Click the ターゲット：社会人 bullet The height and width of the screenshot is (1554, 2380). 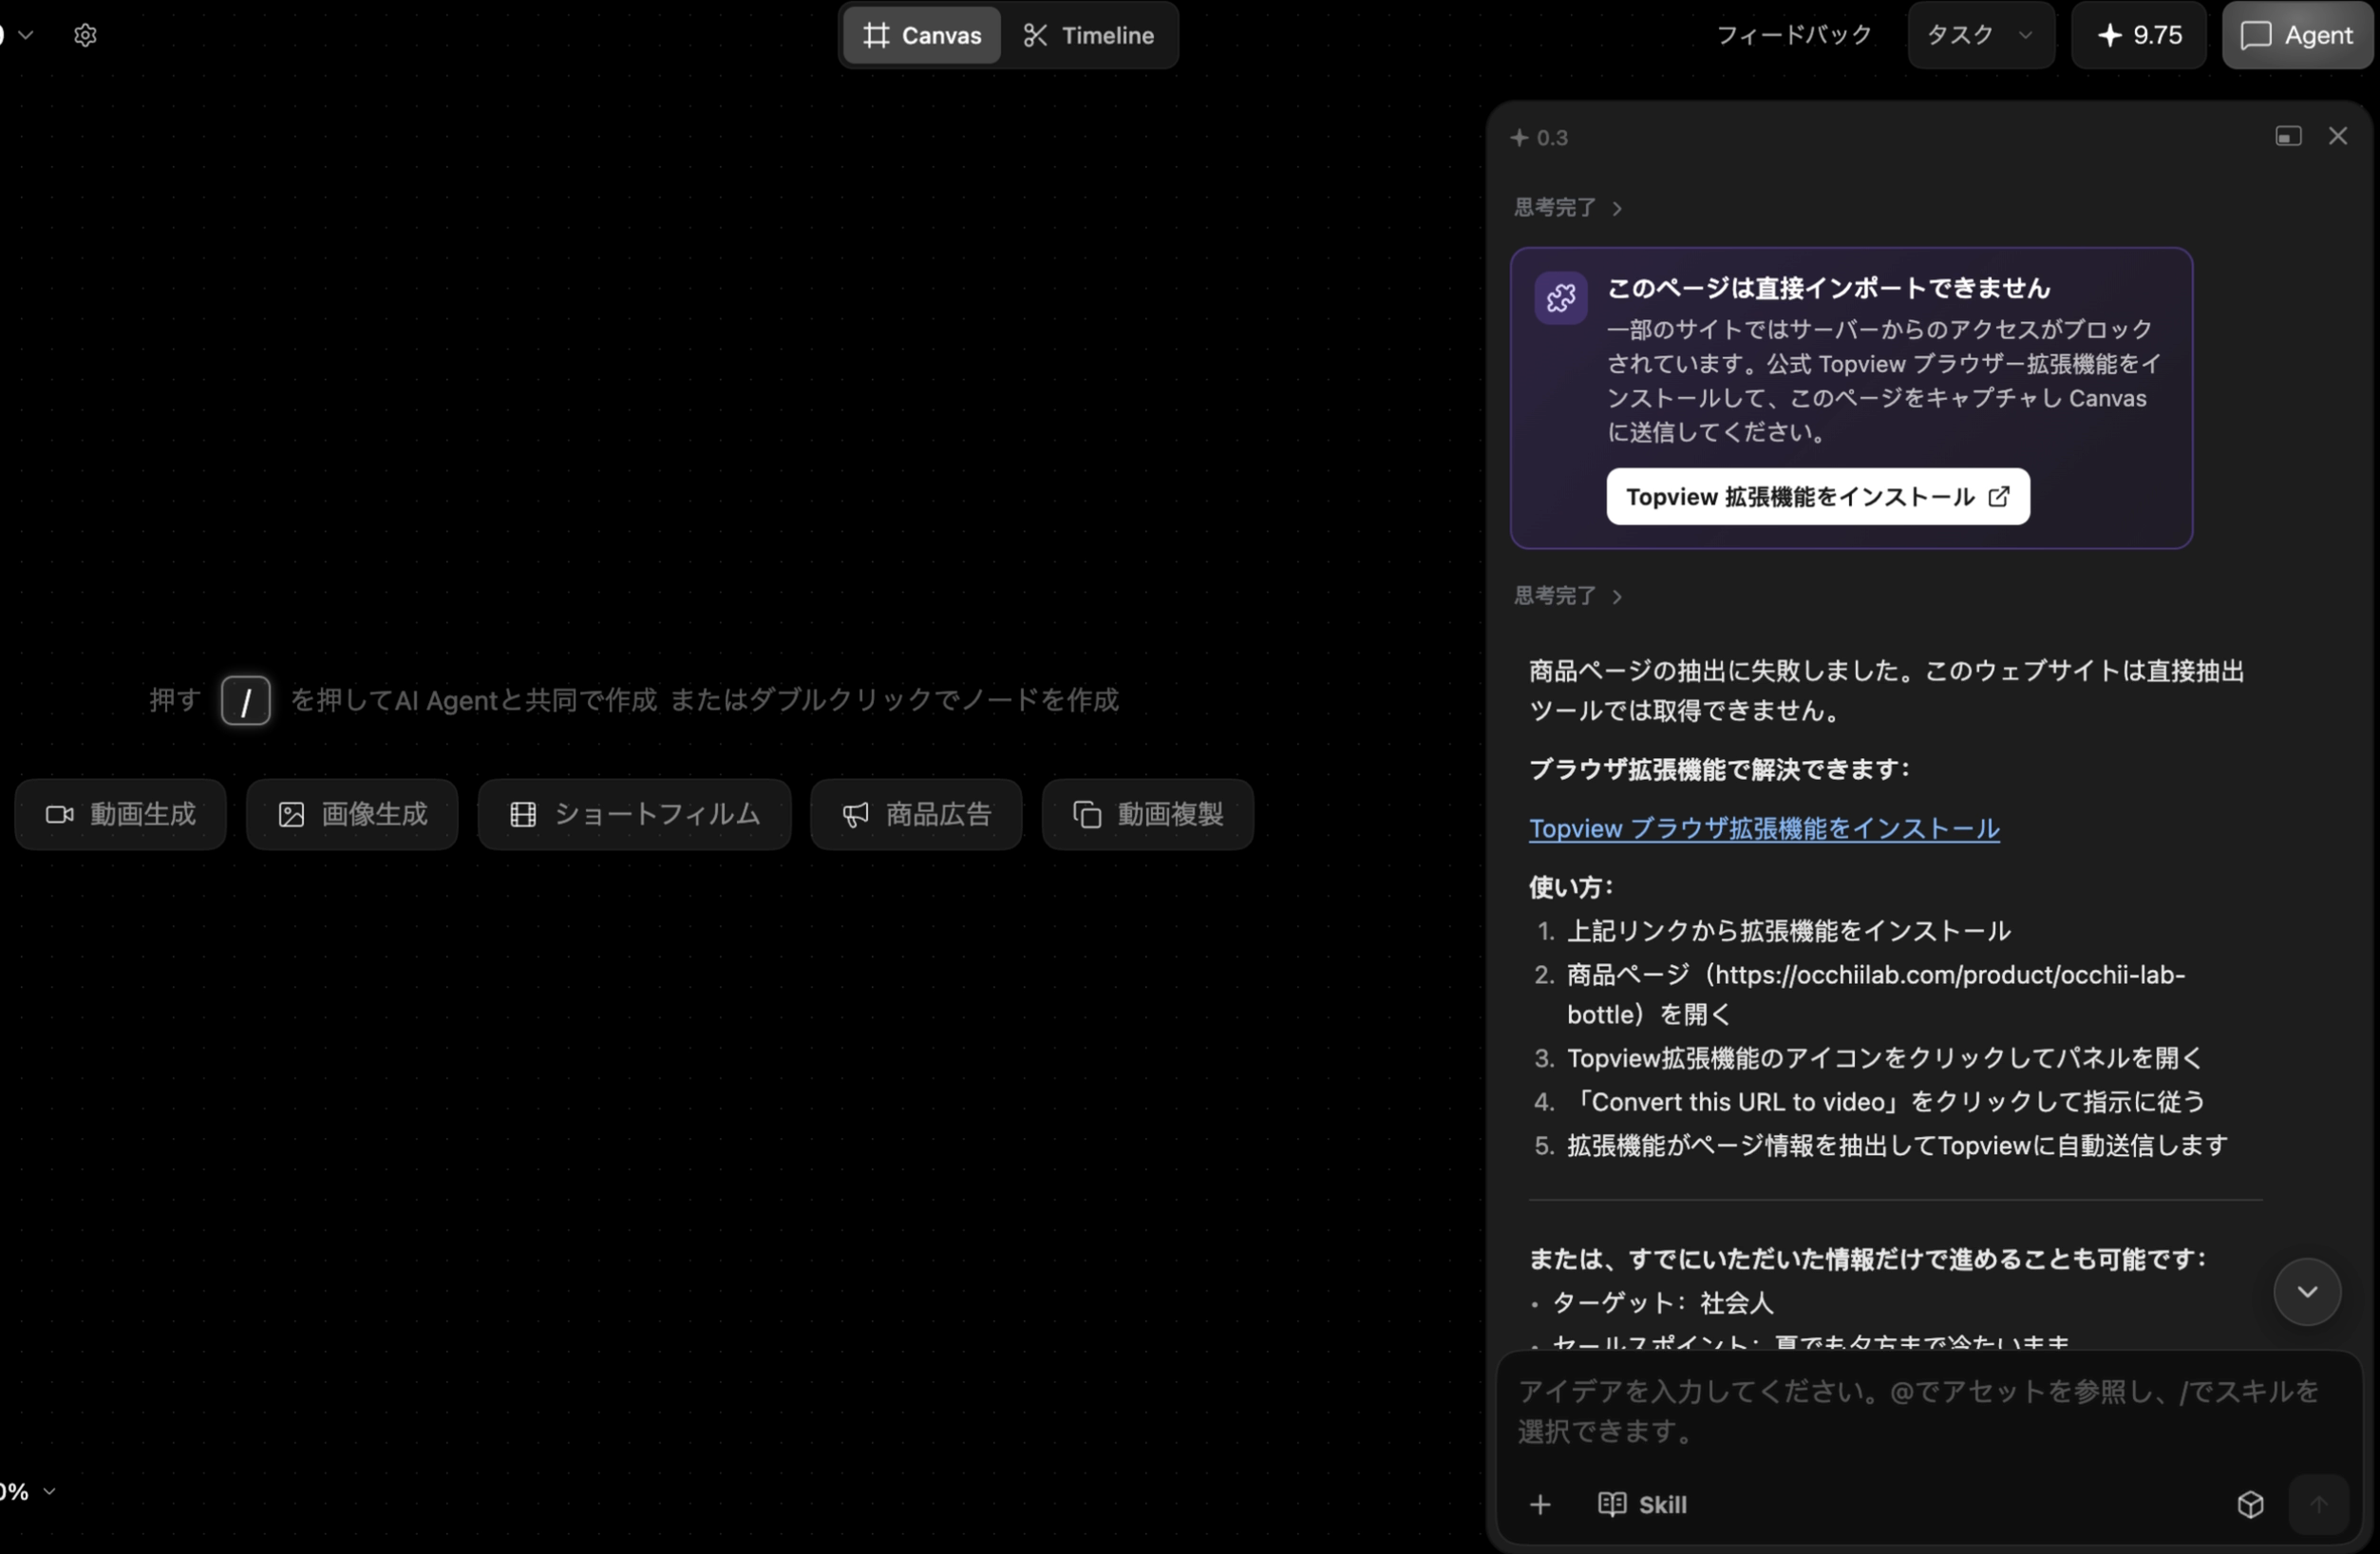click(1662, 1303)
